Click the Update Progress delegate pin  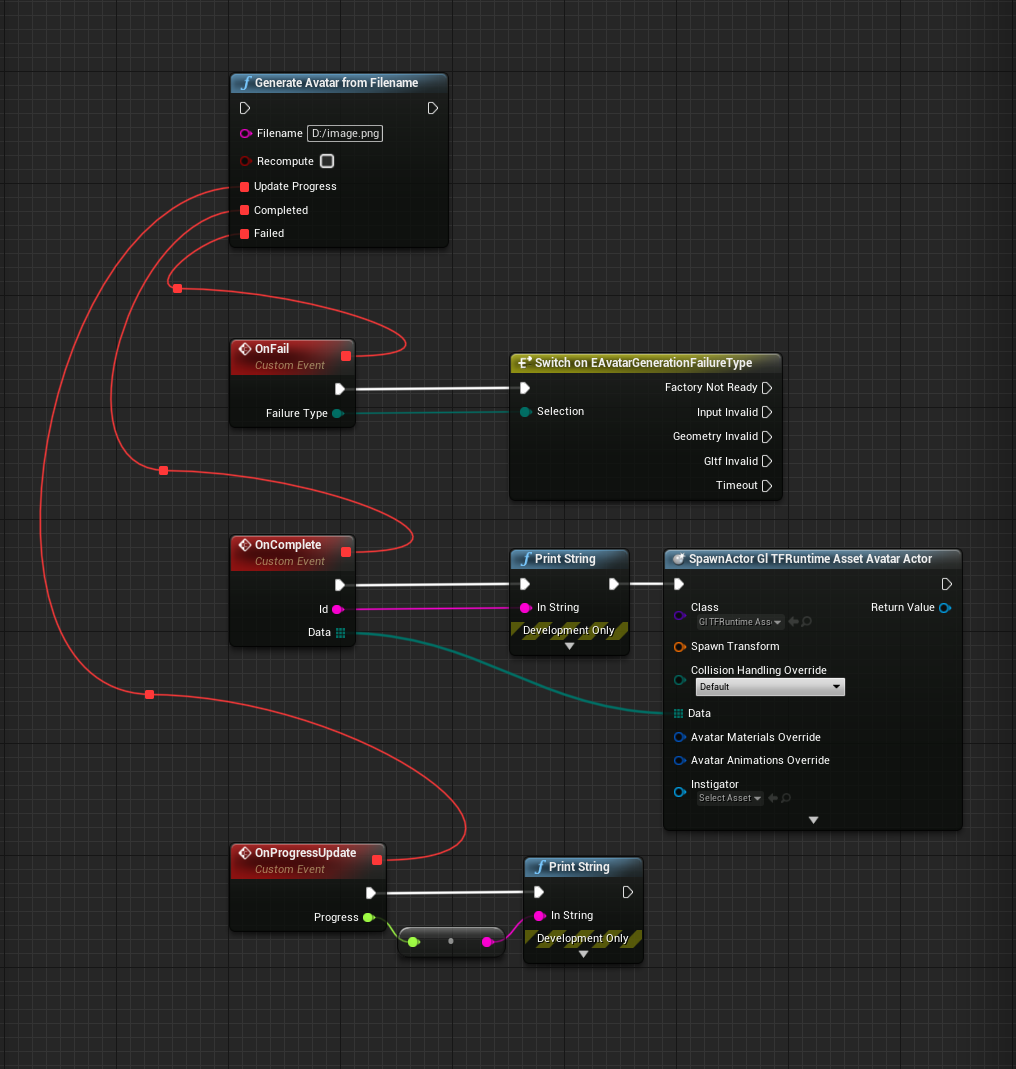pyautogui.click(x=244, y=187)
